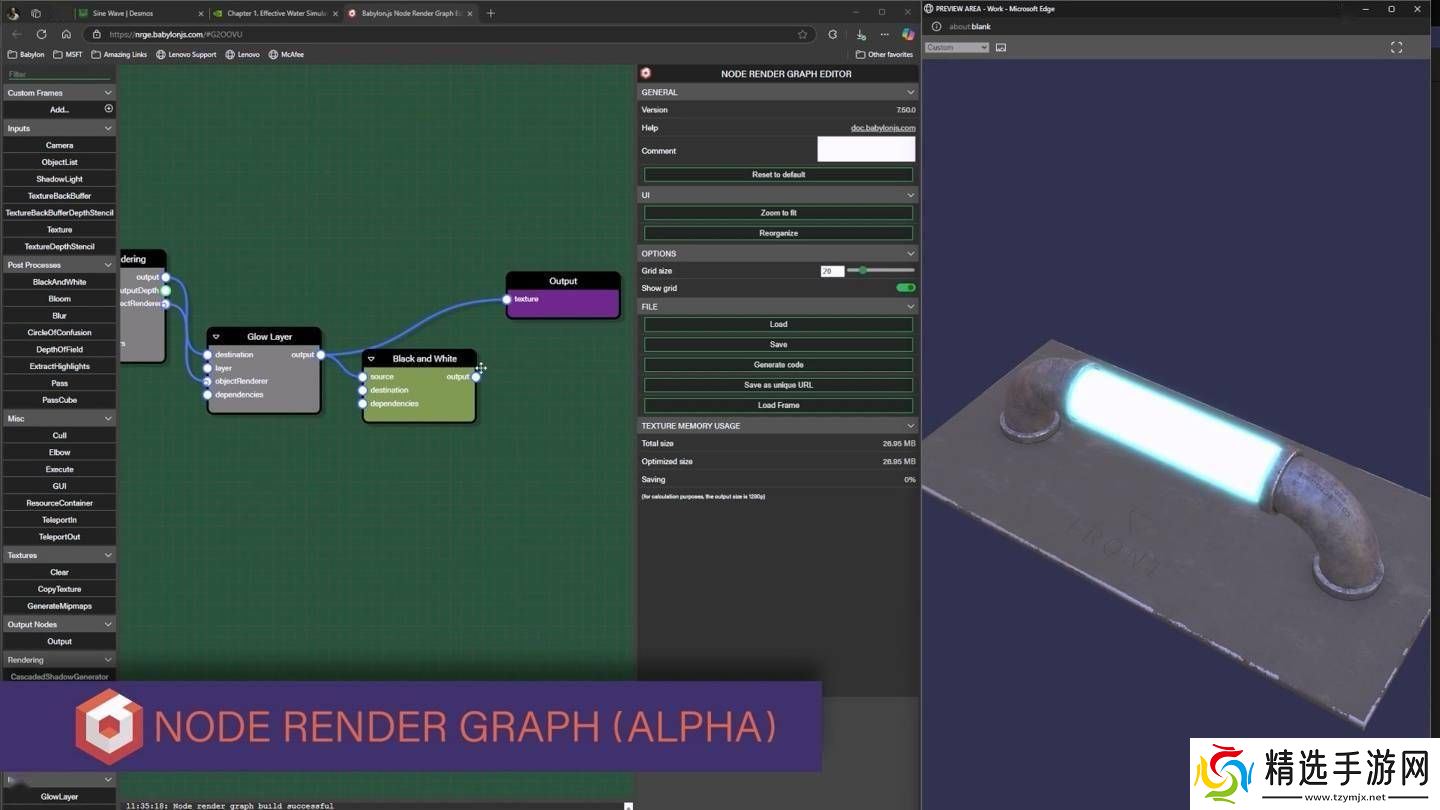This screenshot has height=810, width=1440.
Task: Click the Generate code button
Action: pos(778,365)
